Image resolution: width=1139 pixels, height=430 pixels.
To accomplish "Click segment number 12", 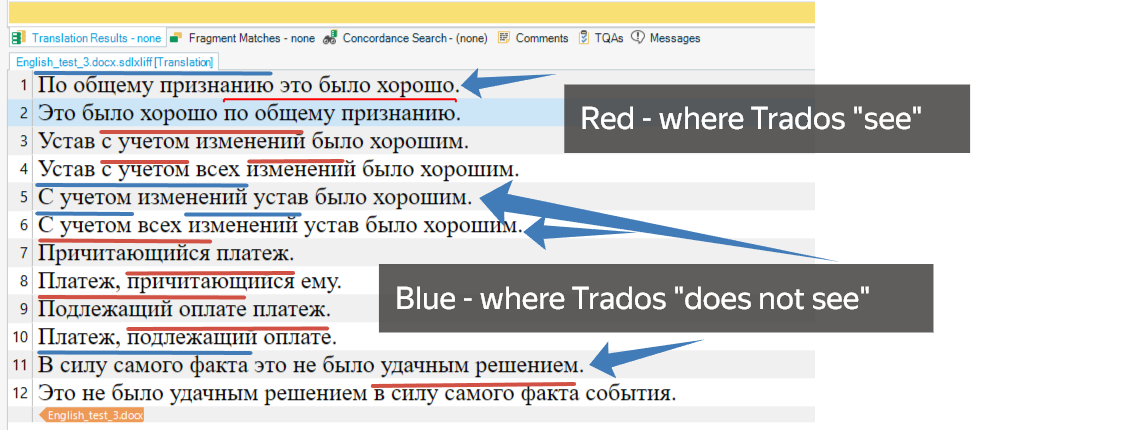I will point(22,393).
